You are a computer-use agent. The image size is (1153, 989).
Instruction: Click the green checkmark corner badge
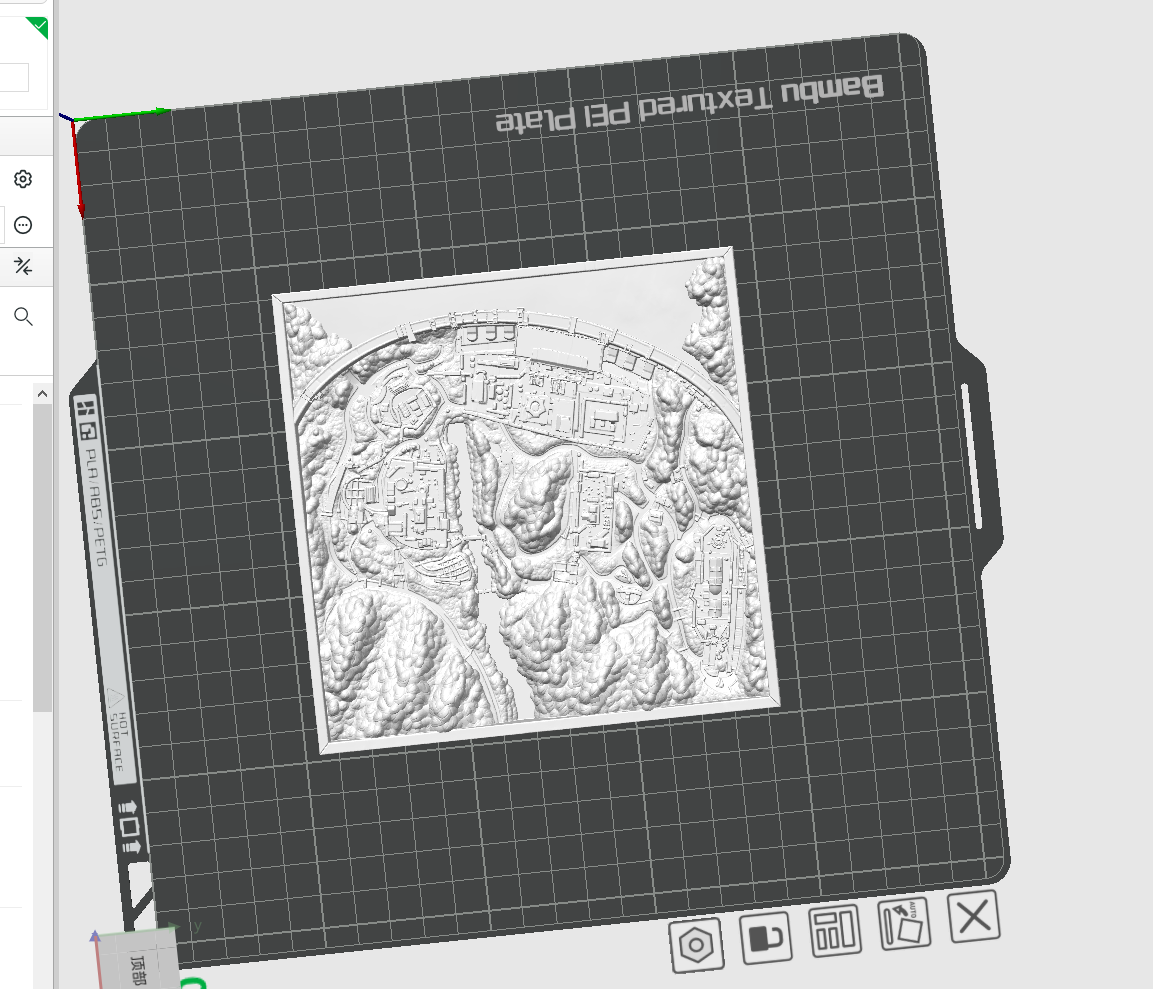38,27
